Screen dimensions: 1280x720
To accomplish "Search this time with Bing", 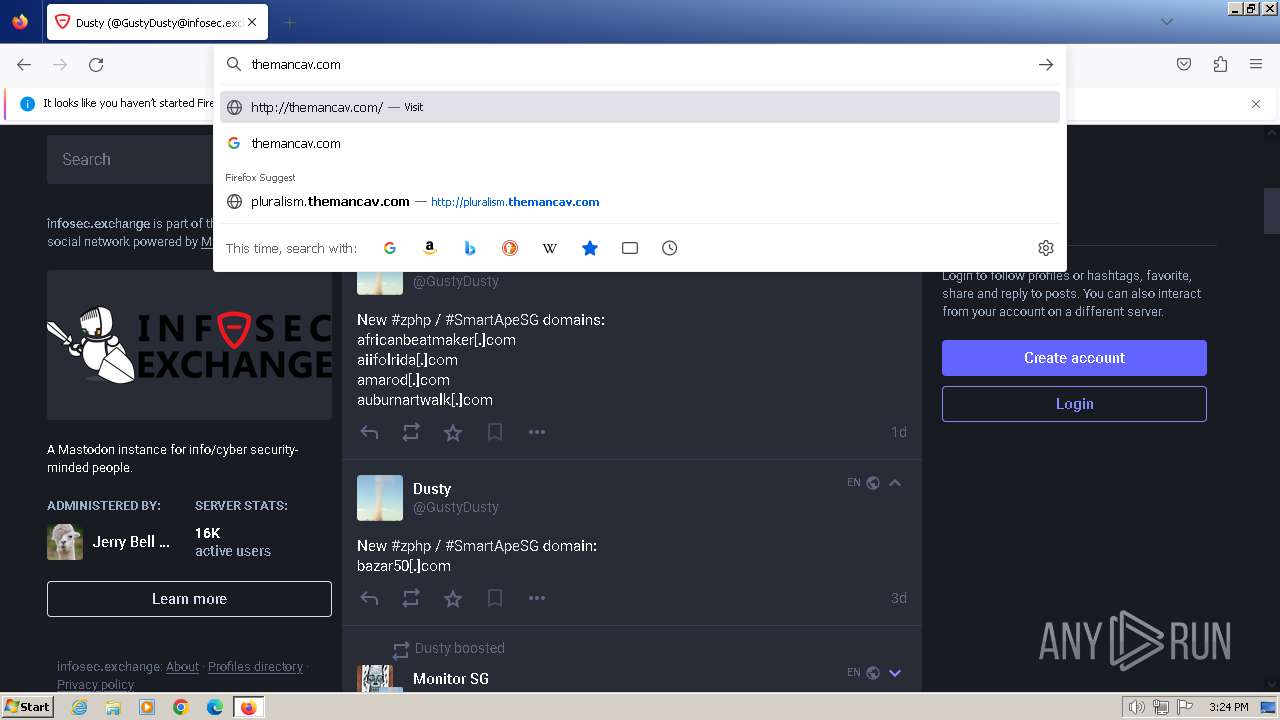I will 470,248.
